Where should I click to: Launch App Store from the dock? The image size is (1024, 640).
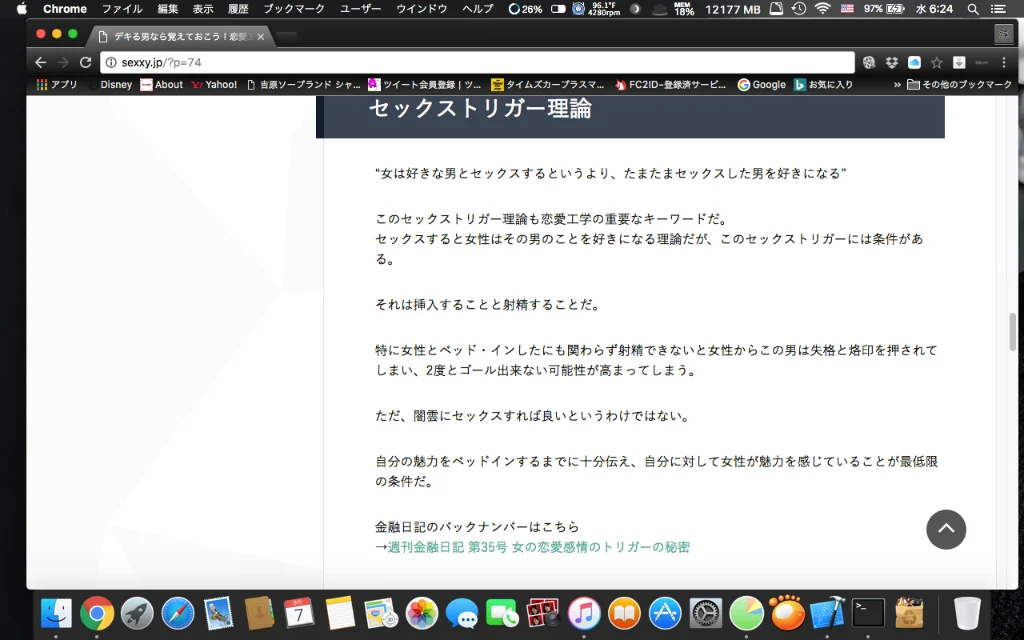pyautogui.click(x=665, y=612)
